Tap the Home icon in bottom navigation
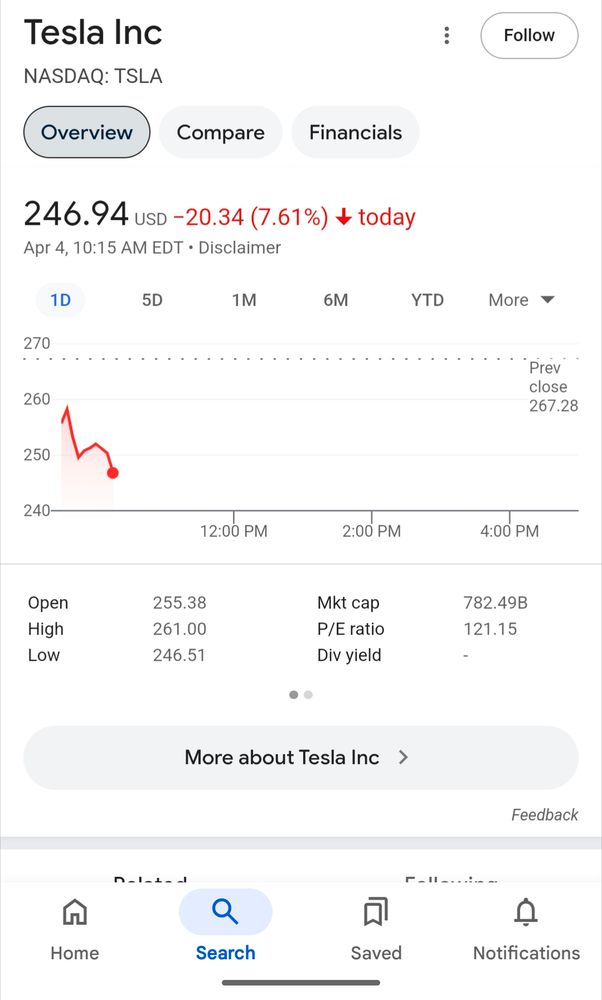Image resolution: width=602 pixels, height=1000 pixels. click(75, 912)
